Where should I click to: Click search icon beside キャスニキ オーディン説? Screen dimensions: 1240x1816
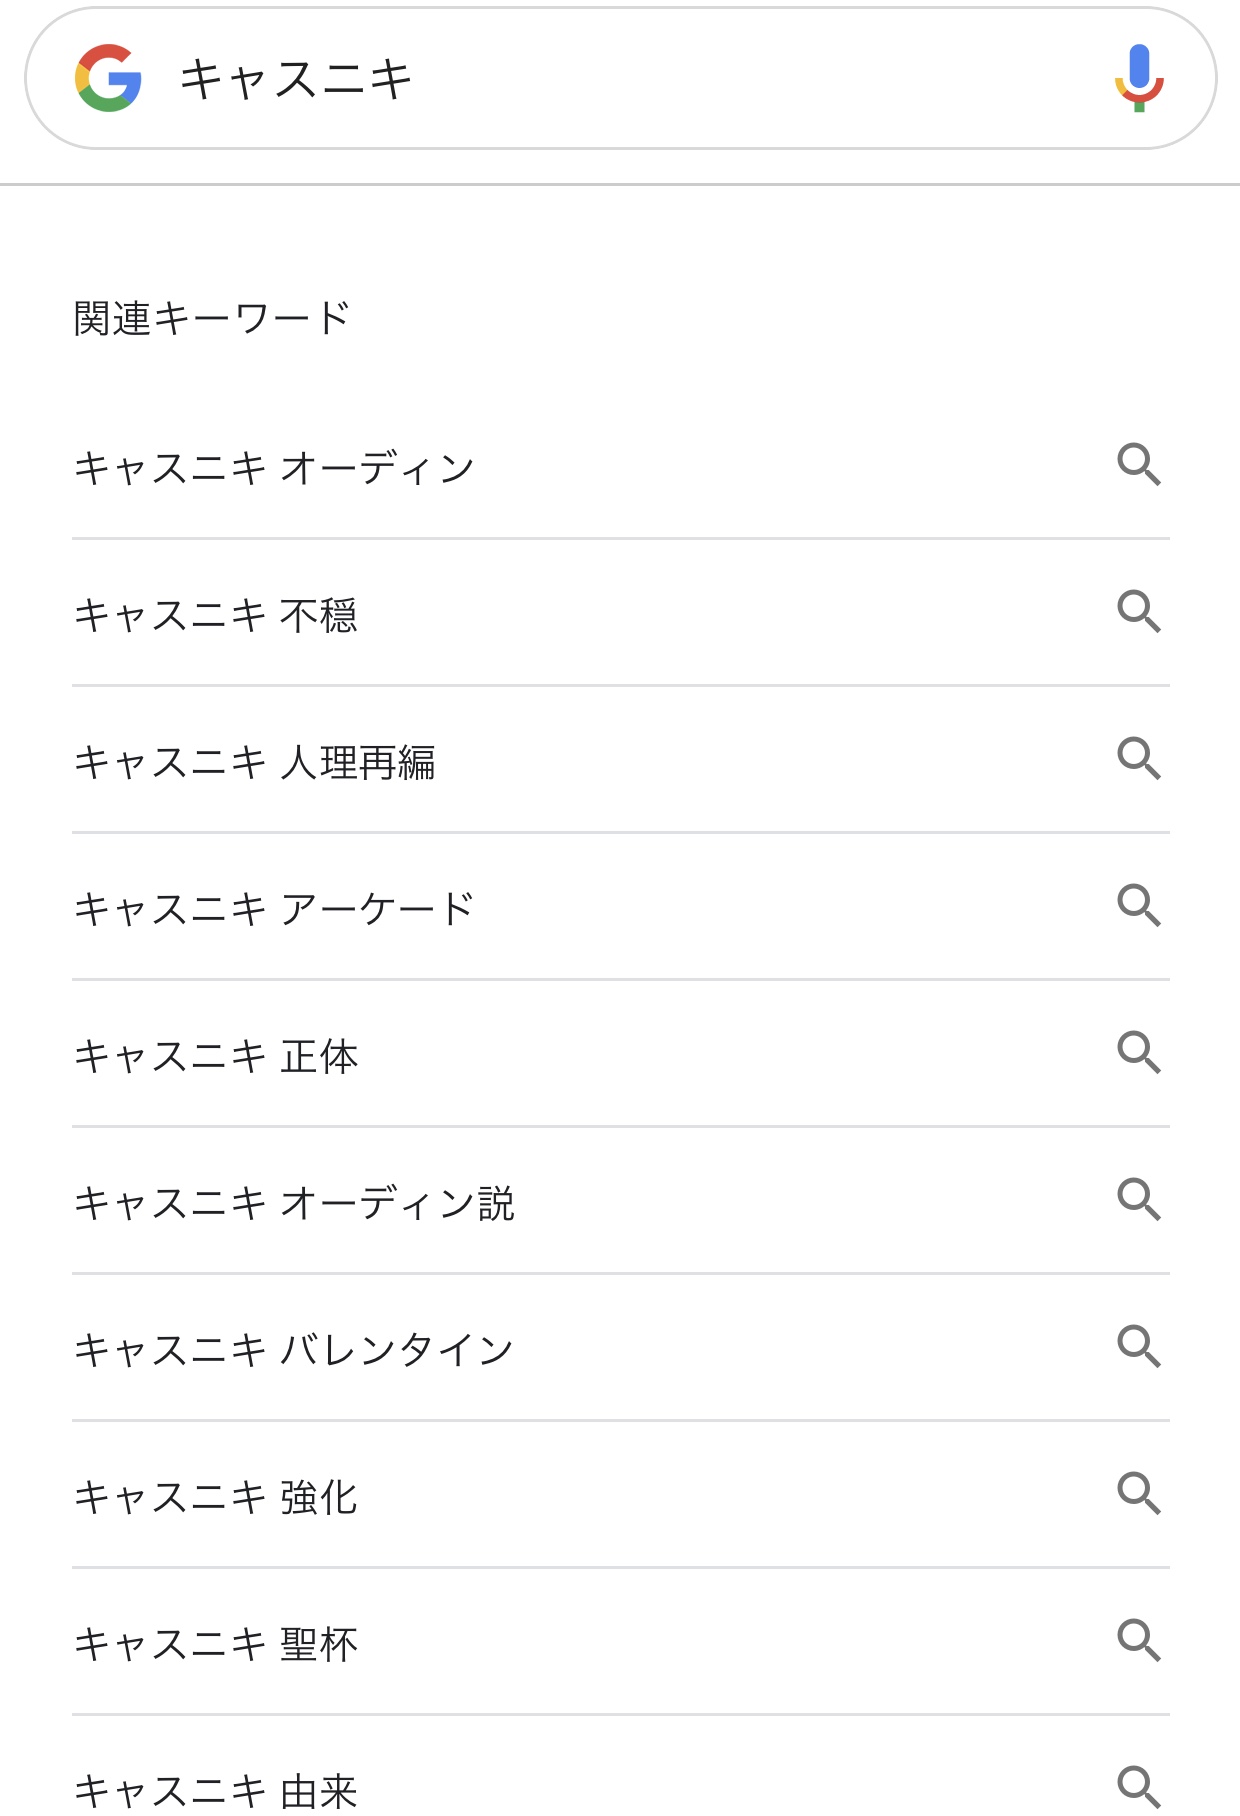tap(1139, 1199)
